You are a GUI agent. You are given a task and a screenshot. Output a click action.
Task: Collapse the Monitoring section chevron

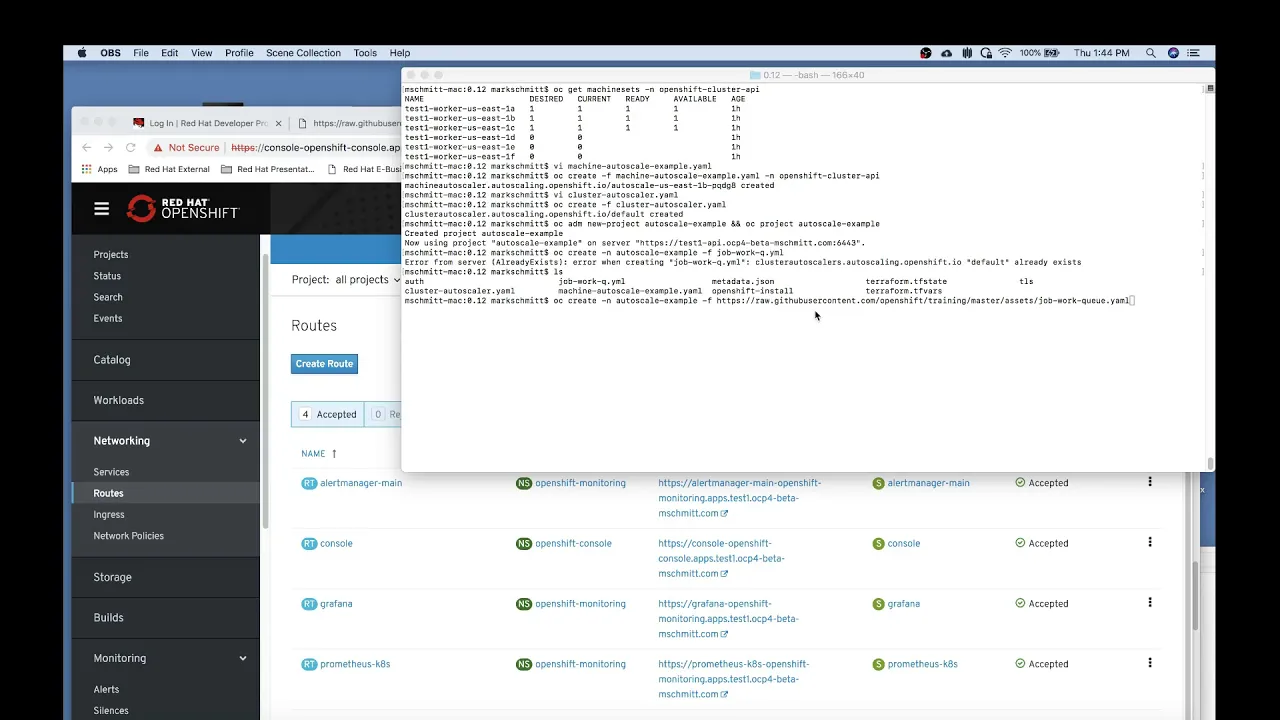[242, 658]
